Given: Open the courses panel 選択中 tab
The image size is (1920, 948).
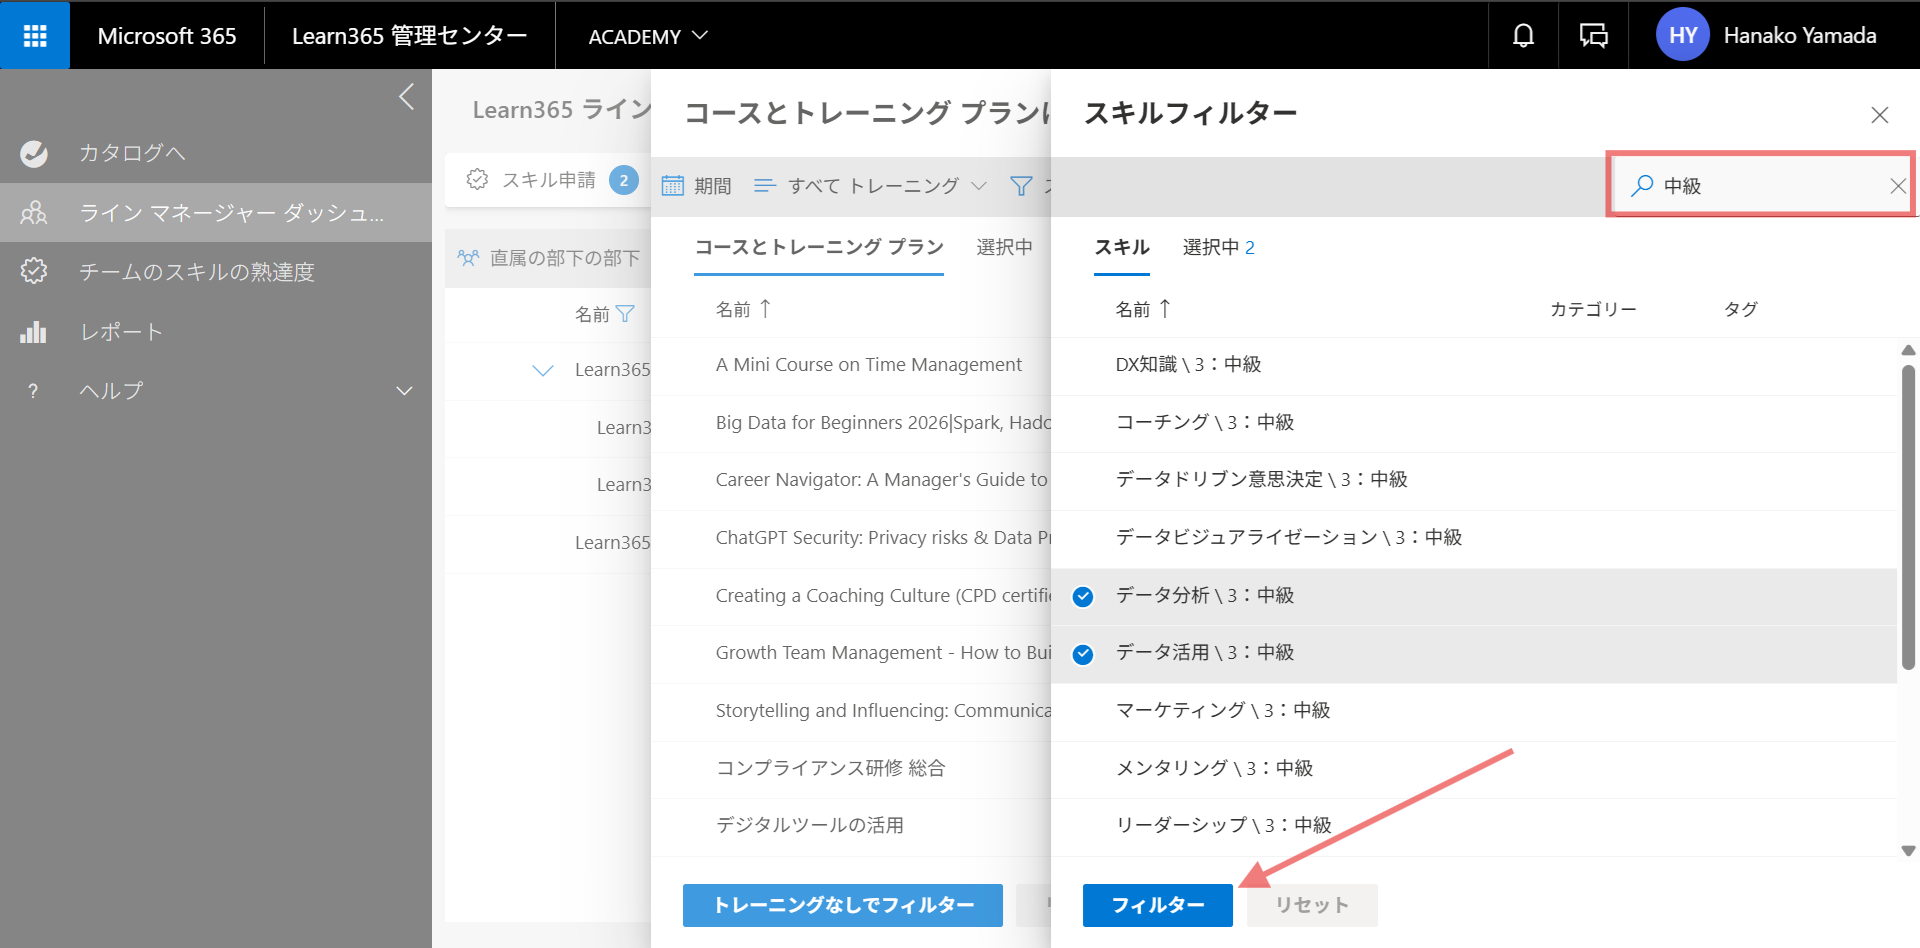Looking at the screenshot, I should pos(1005,247).
